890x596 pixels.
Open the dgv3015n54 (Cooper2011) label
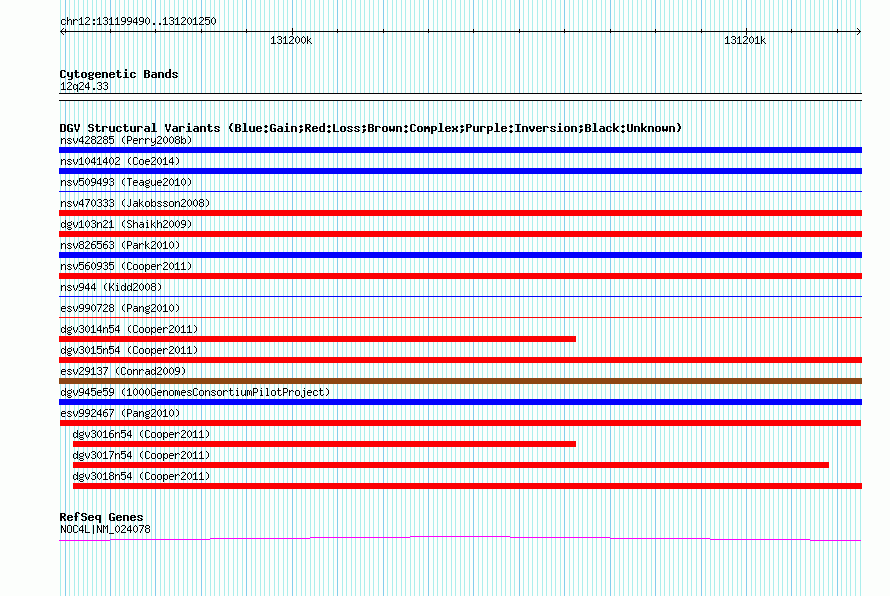pos(129,350)
